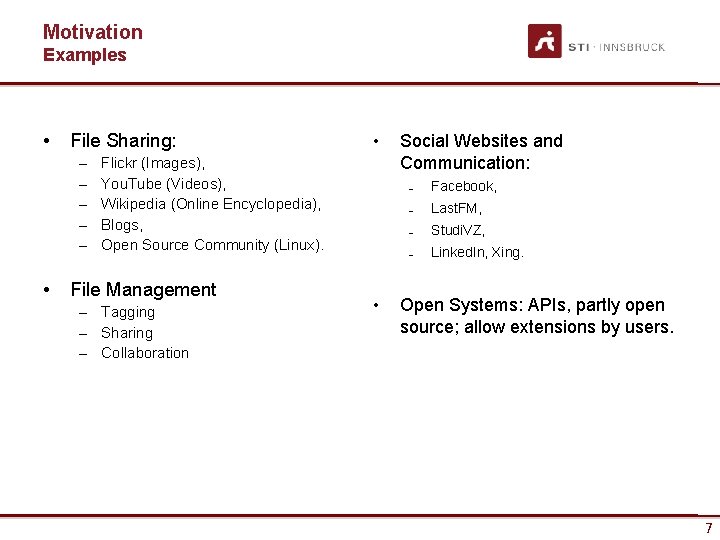The height and width of the screenshot is (540, 720).
Task: Click the 'LinkedIn, Xing.' list item
Action: 477,252
